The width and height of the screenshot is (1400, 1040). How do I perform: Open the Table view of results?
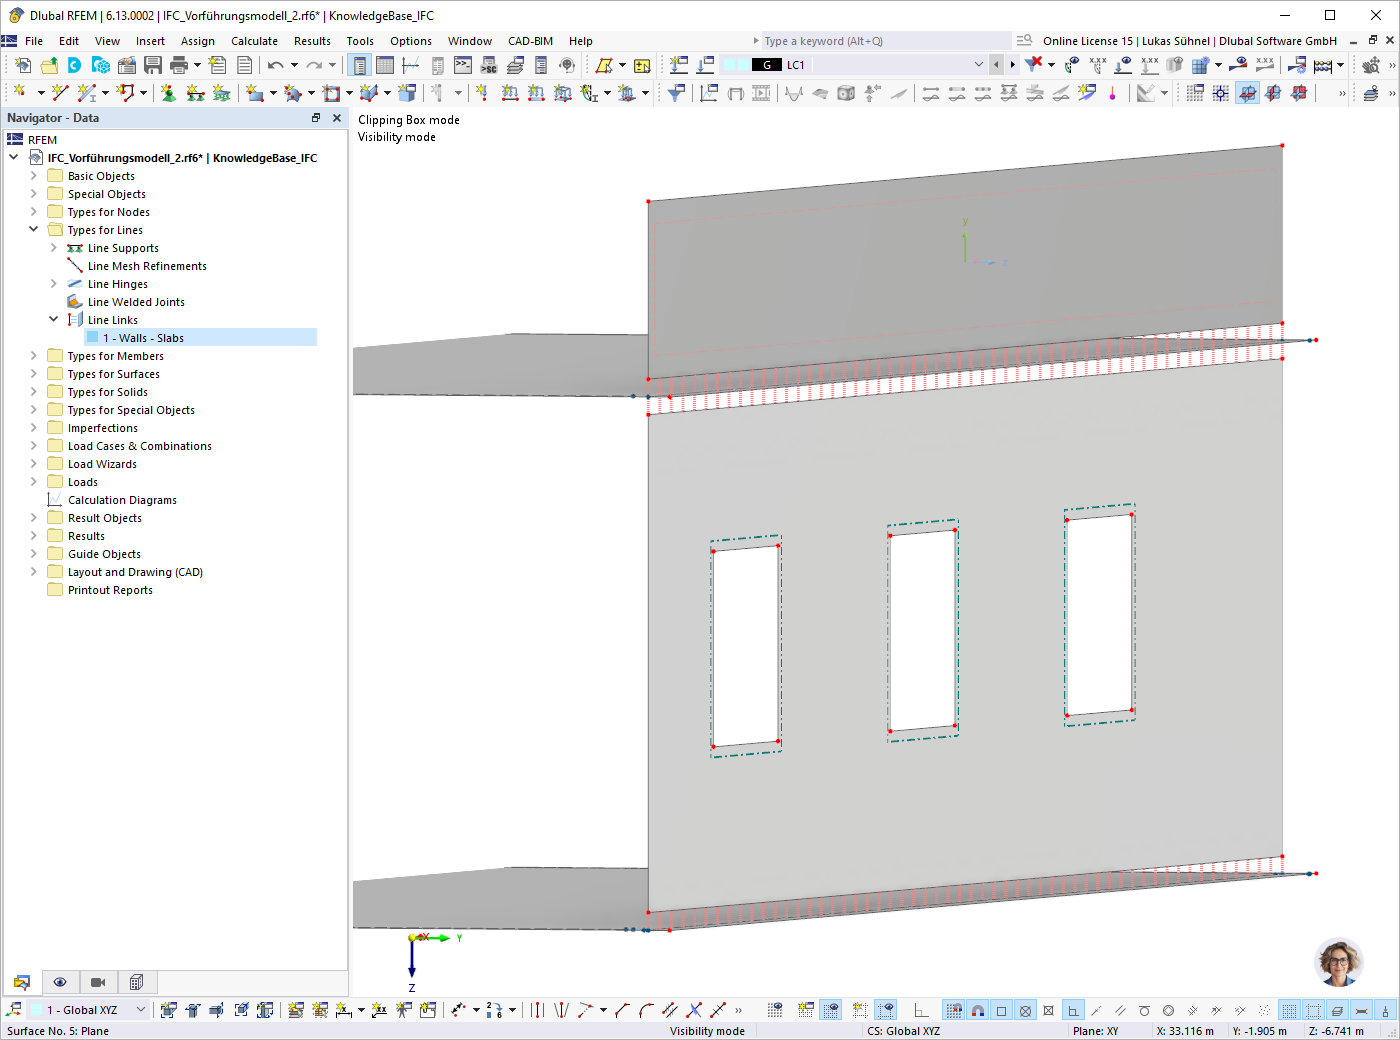click(386, 64)
